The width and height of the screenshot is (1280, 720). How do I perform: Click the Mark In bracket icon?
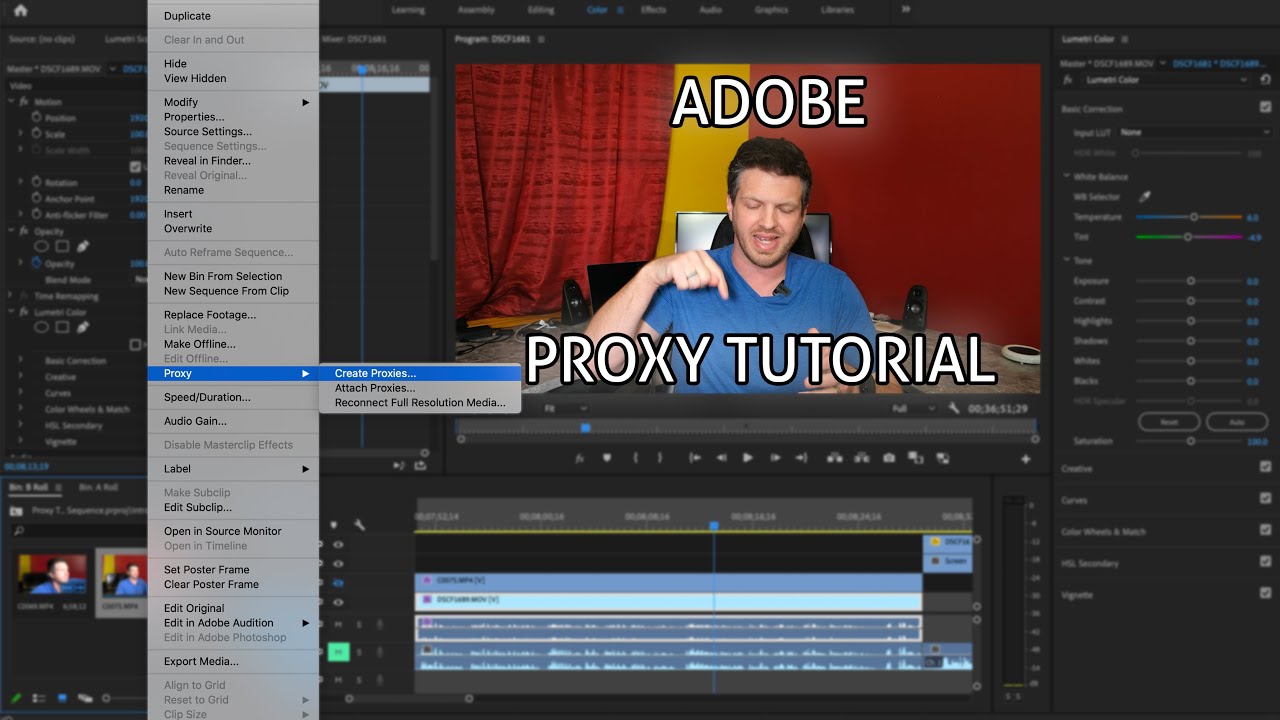tap(636, 458)
